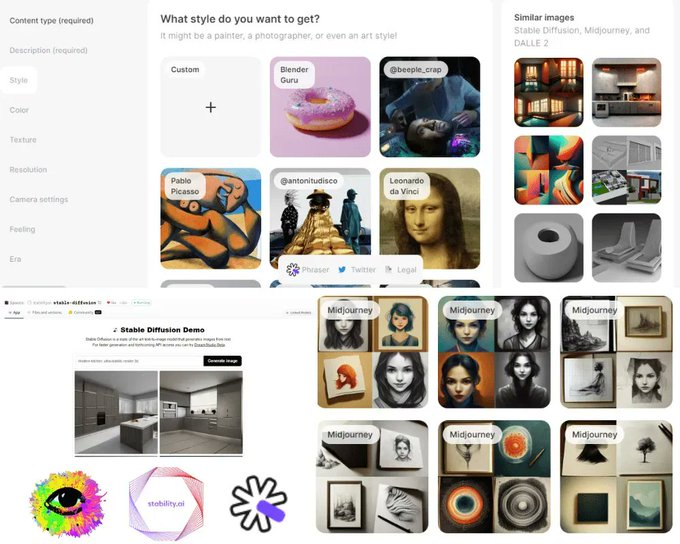Go to the Color step
The height and width of the screenshot is (544, 680).
click(19, 110)
